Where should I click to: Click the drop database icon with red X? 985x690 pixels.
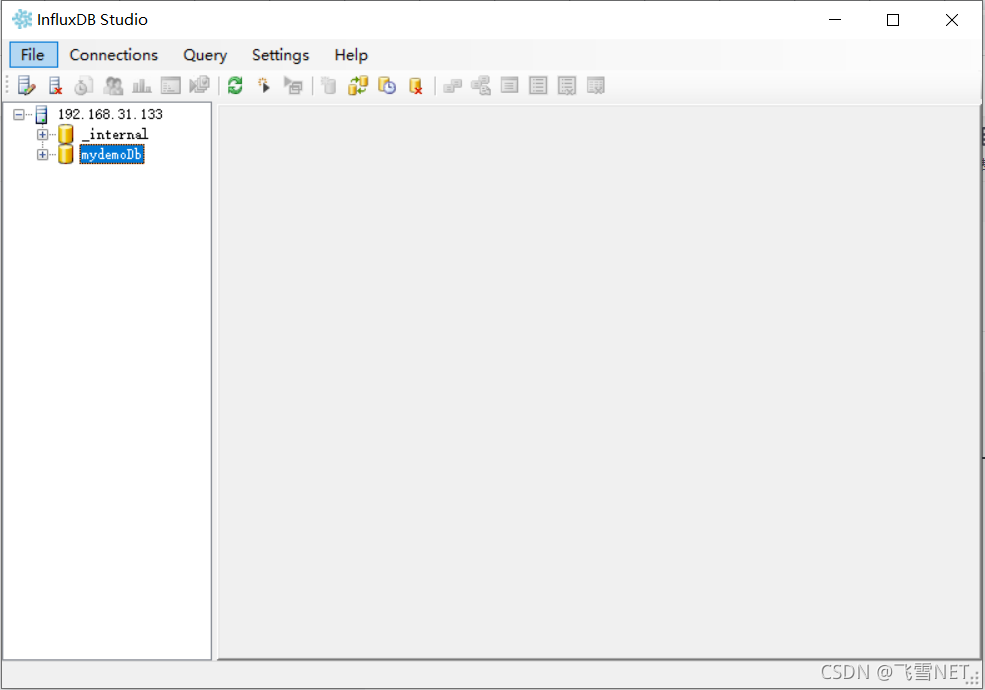point(415,86)
